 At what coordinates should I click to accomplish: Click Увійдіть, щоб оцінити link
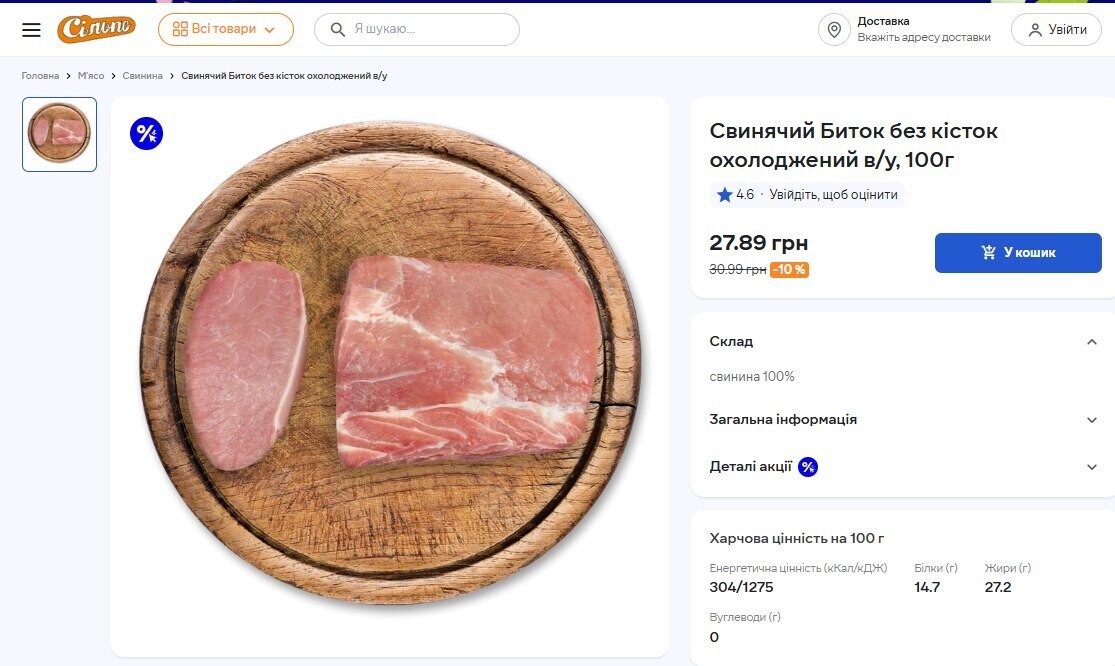[x=833, y=195]
